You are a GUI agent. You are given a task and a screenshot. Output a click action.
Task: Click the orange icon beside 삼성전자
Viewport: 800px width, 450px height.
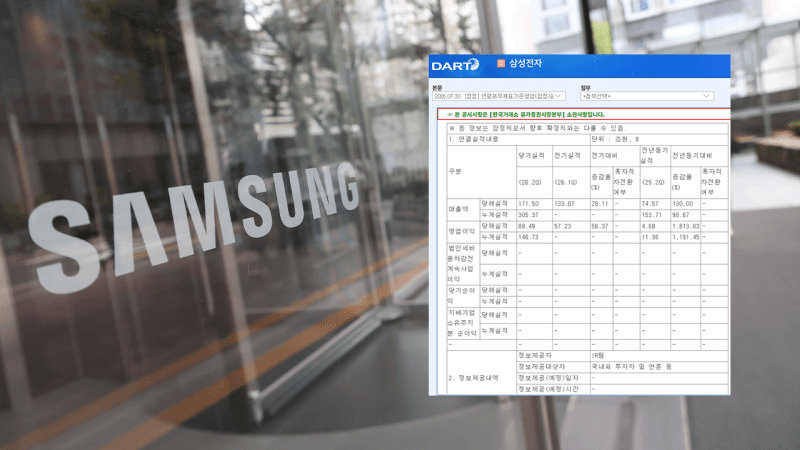(501, 63)
